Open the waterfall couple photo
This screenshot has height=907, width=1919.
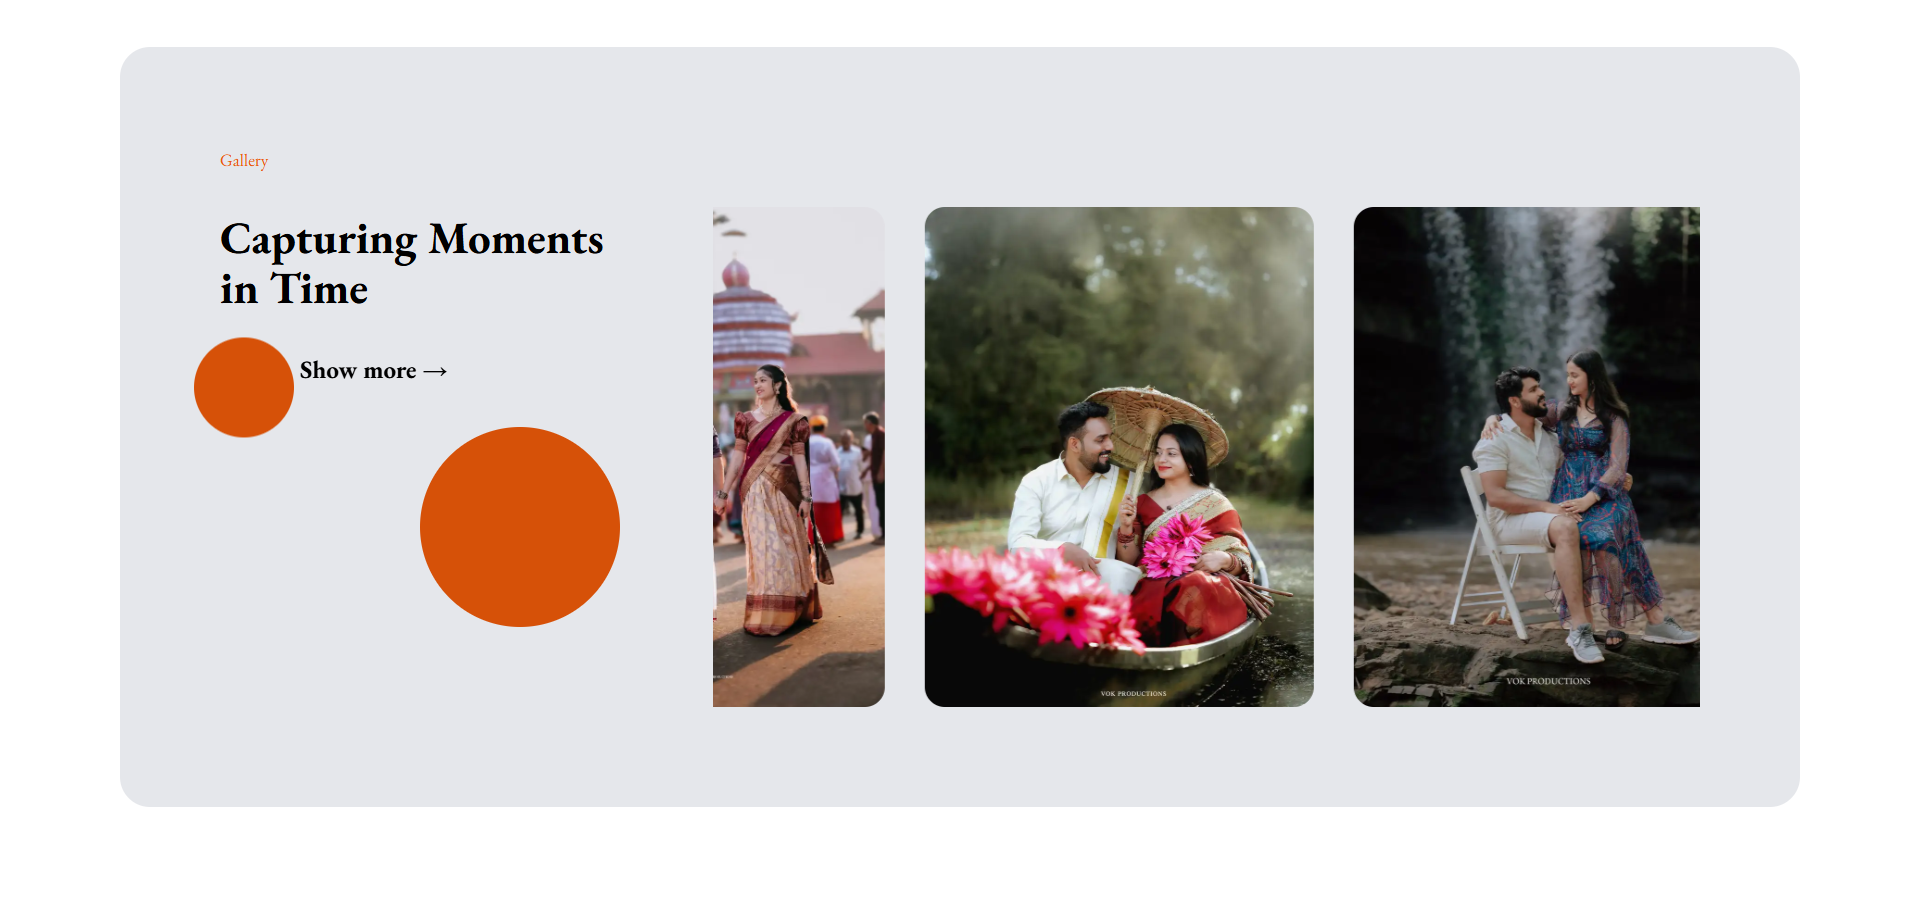(1527, 457)
